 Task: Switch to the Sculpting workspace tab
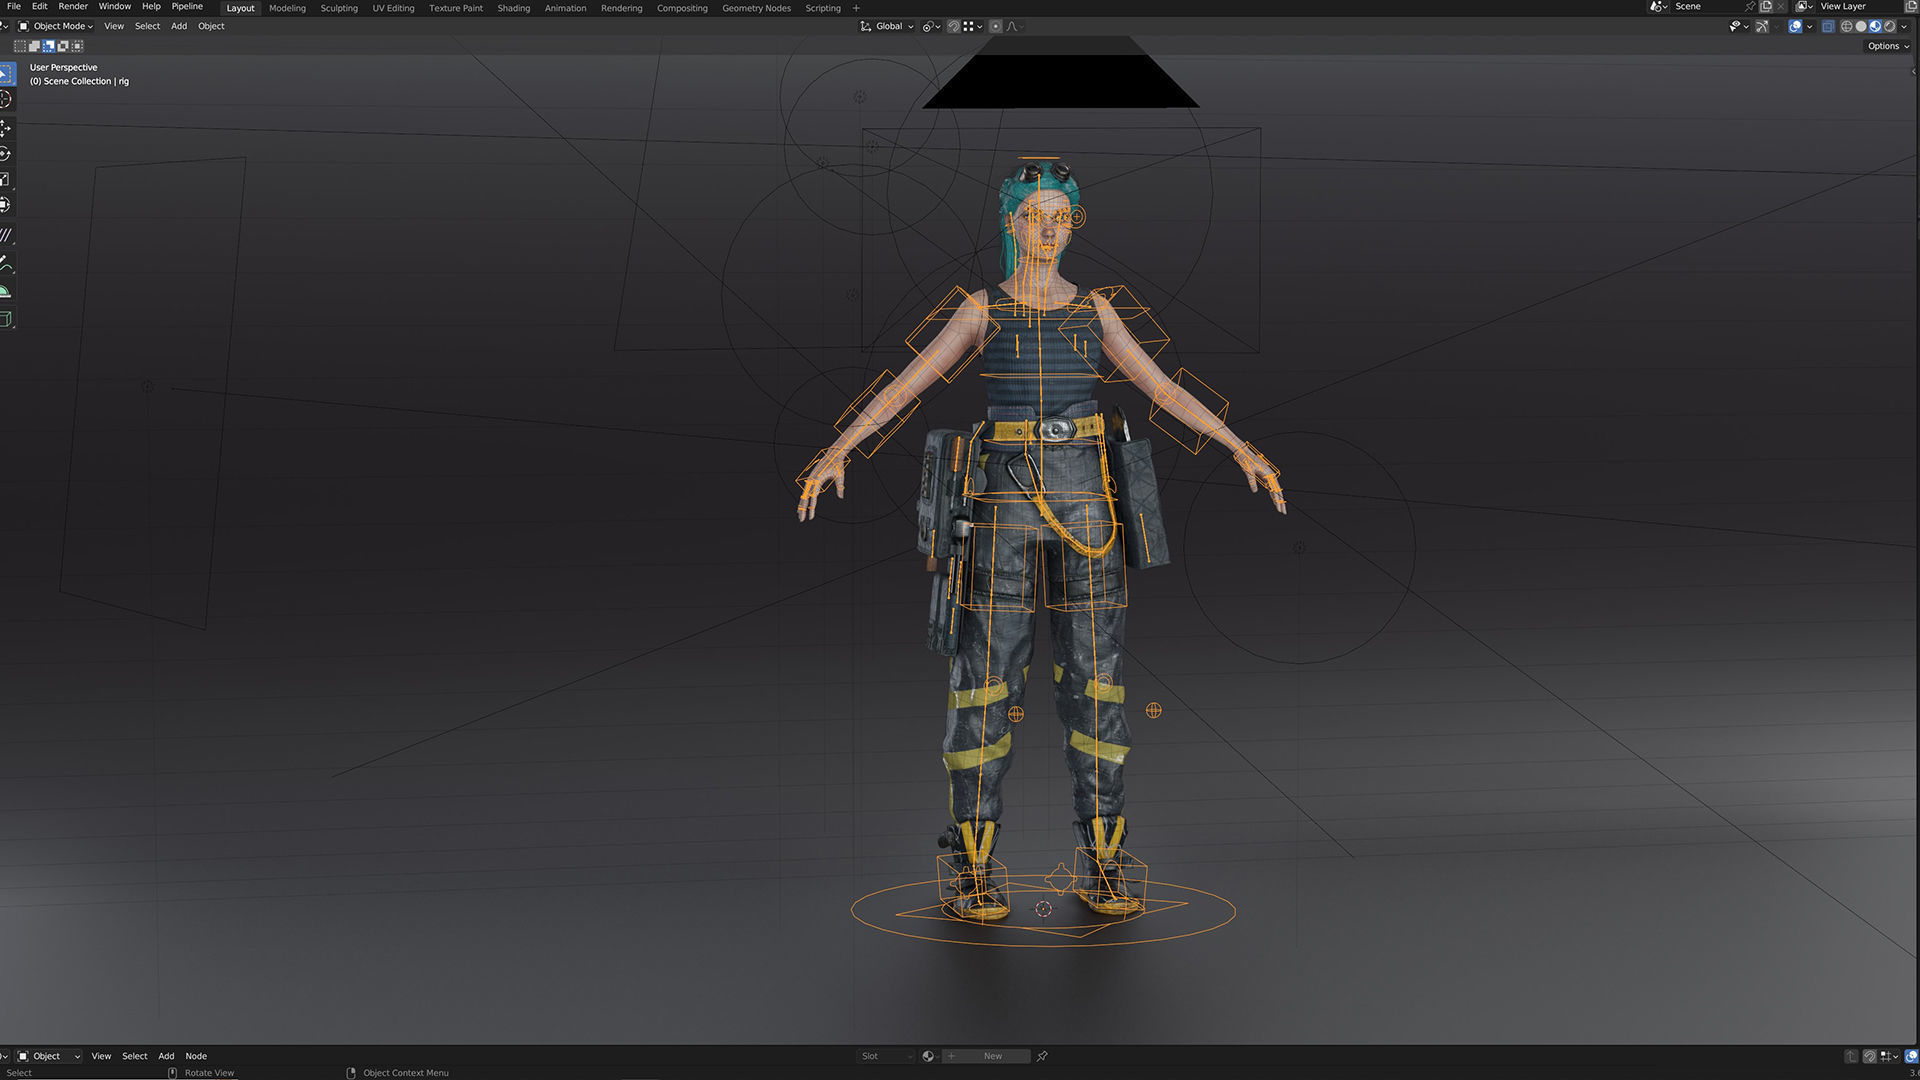[338, 8]
